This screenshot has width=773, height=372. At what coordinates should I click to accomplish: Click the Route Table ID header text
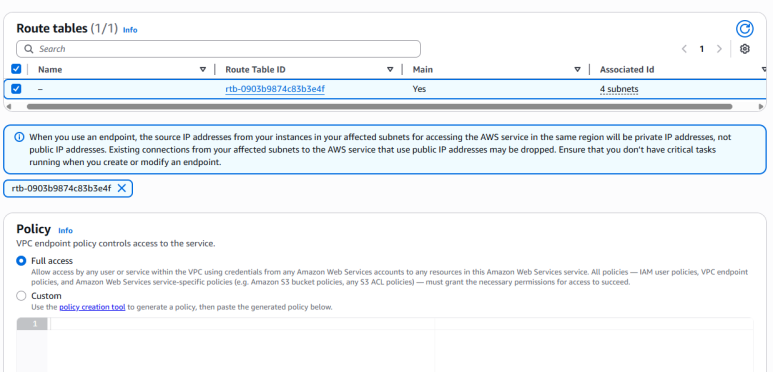pyautogui.click(x=255, y=69)
